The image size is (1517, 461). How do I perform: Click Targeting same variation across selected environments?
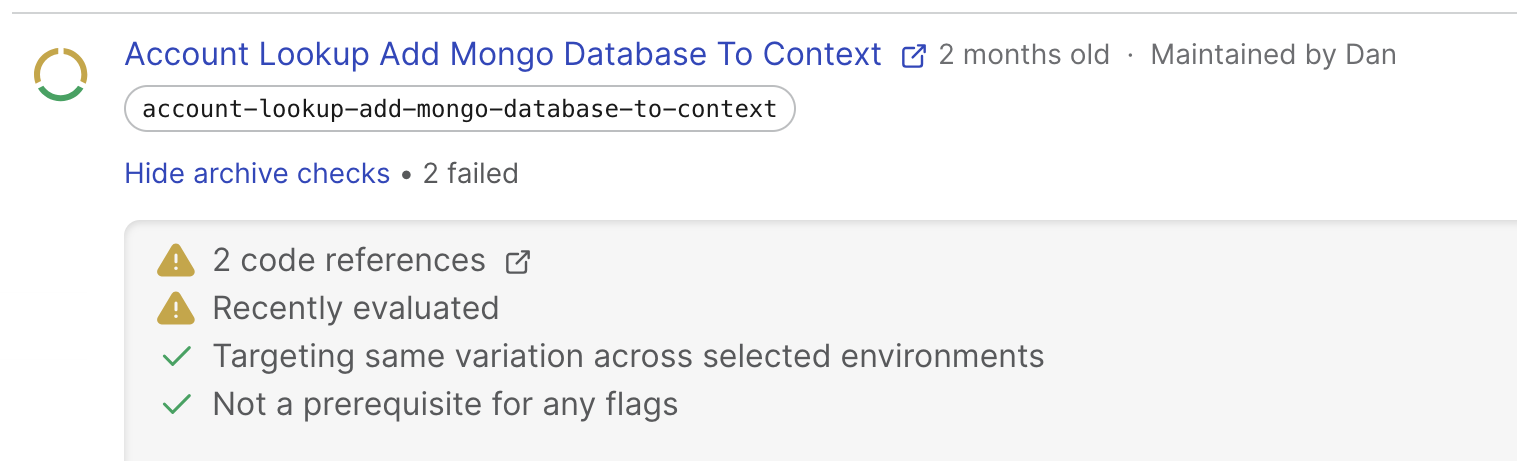point(628,356)
